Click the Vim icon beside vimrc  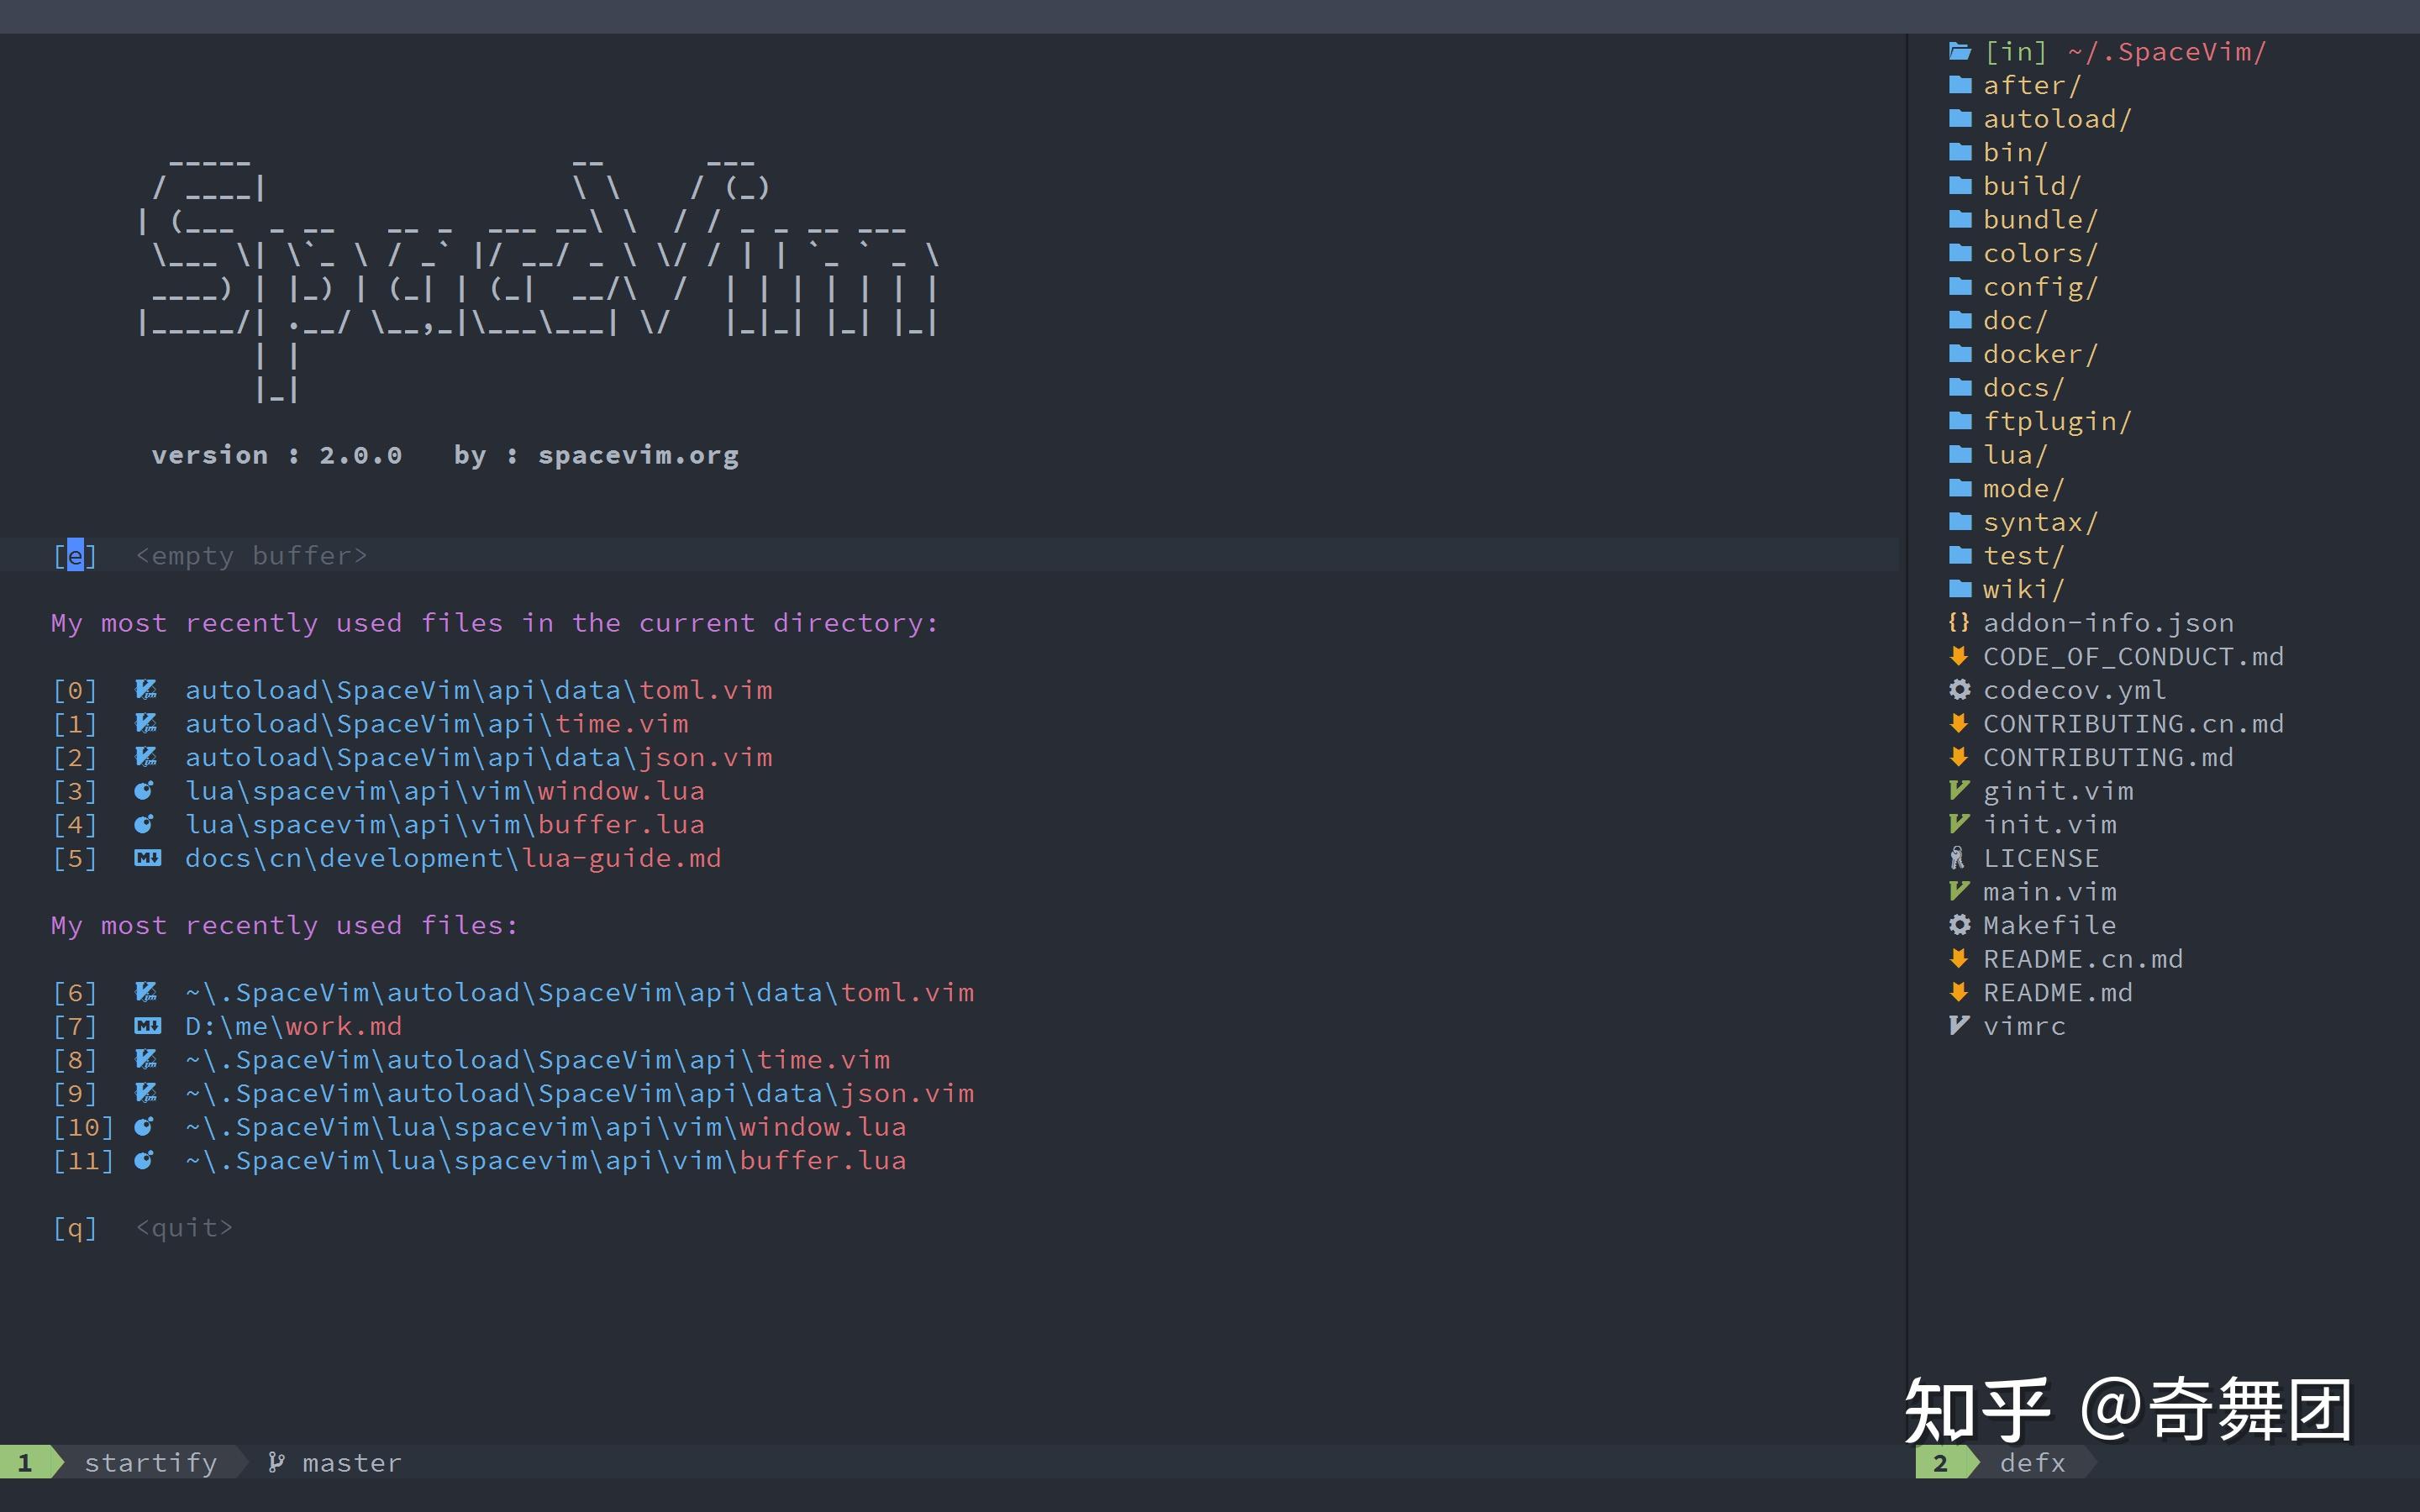point(1959,1026)
